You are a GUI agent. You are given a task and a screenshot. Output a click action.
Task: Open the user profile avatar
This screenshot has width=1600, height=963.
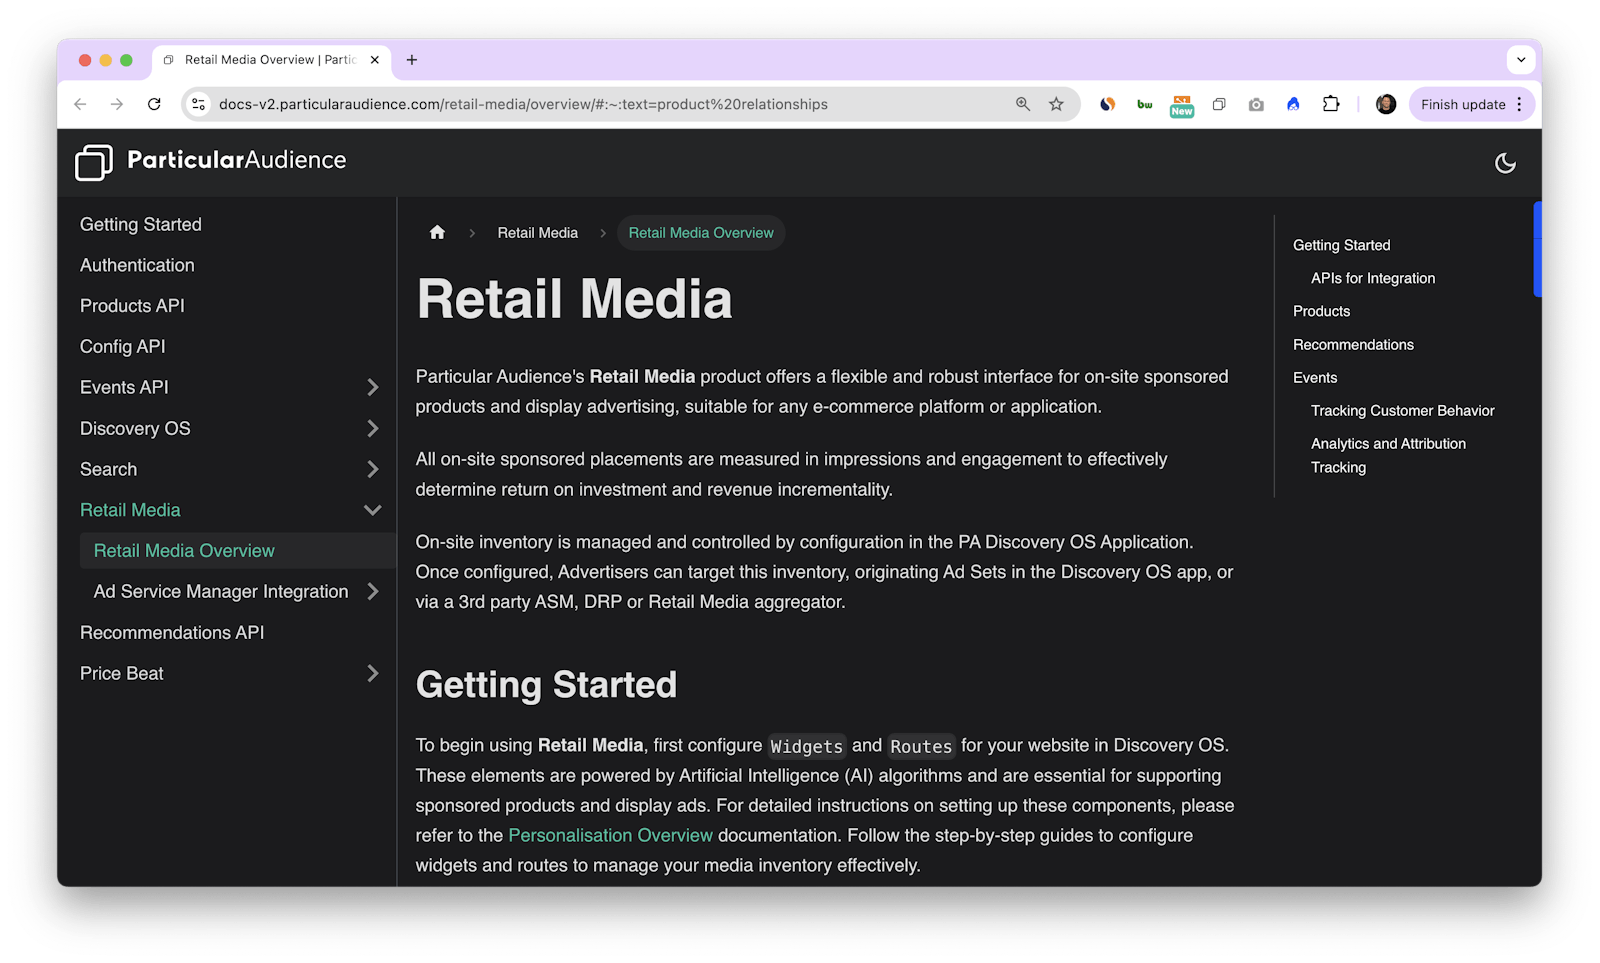(1386, 104)
